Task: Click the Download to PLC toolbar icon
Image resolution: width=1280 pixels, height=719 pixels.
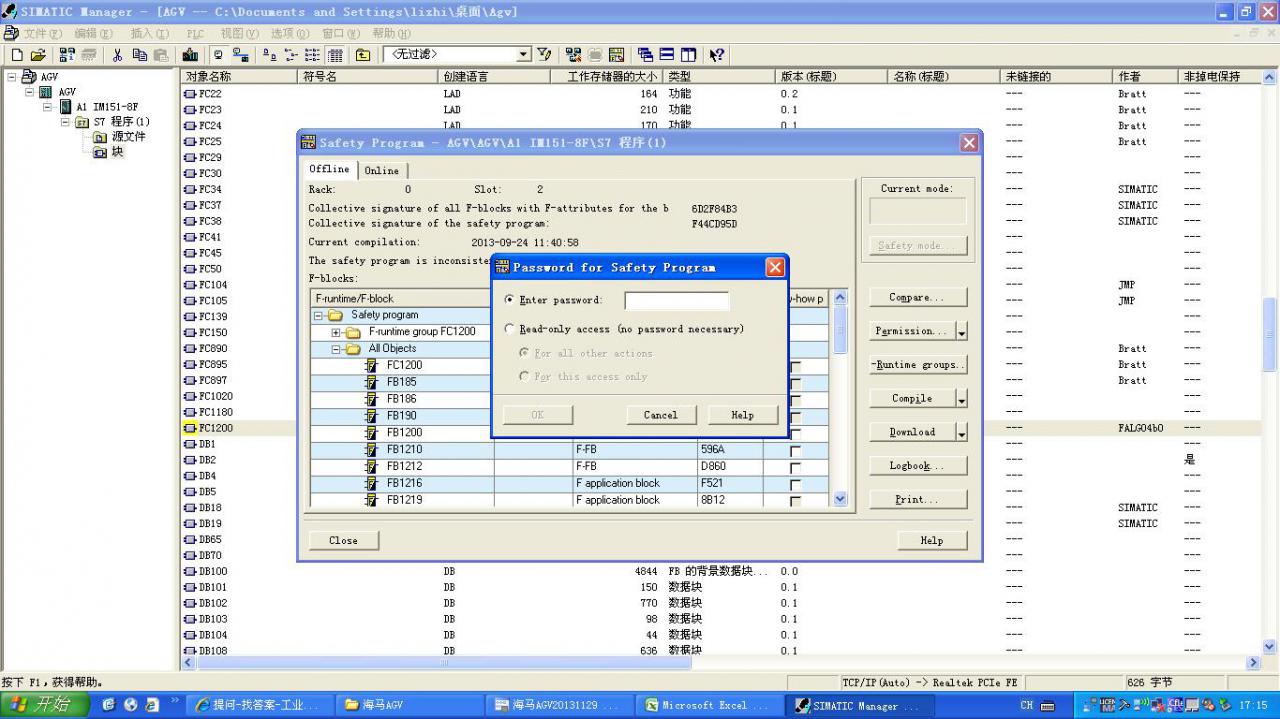Action: [189, 55]
